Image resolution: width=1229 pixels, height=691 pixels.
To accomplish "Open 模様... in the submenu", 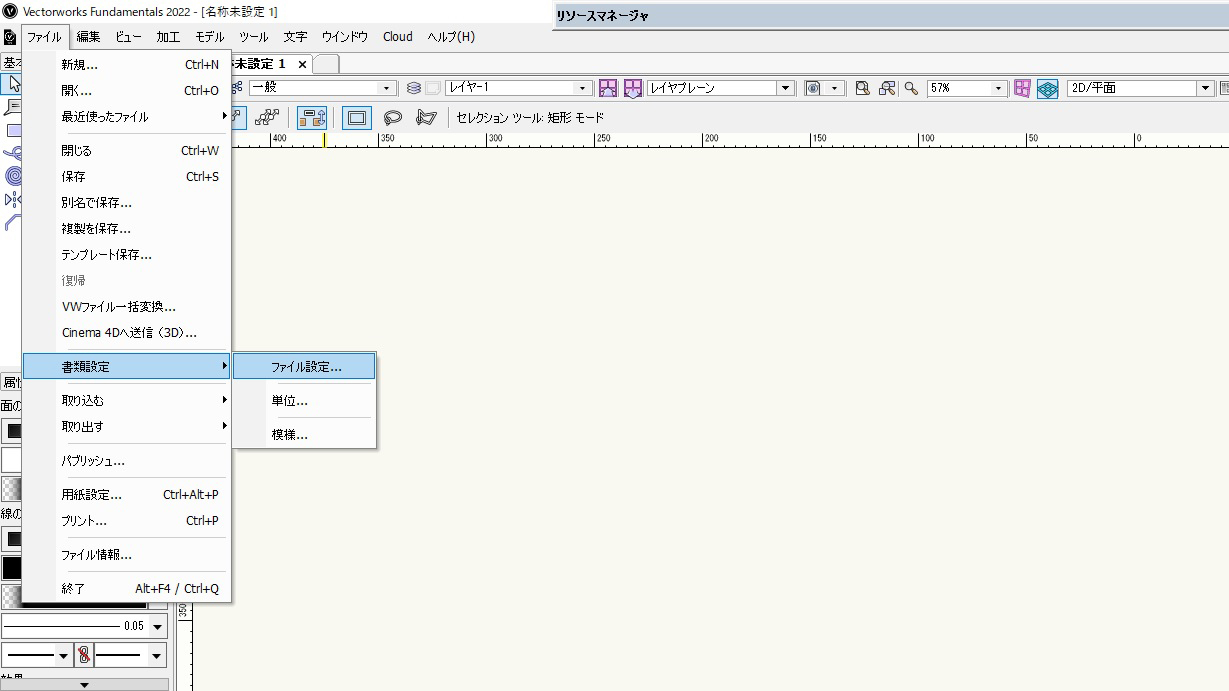I will 304,435.
